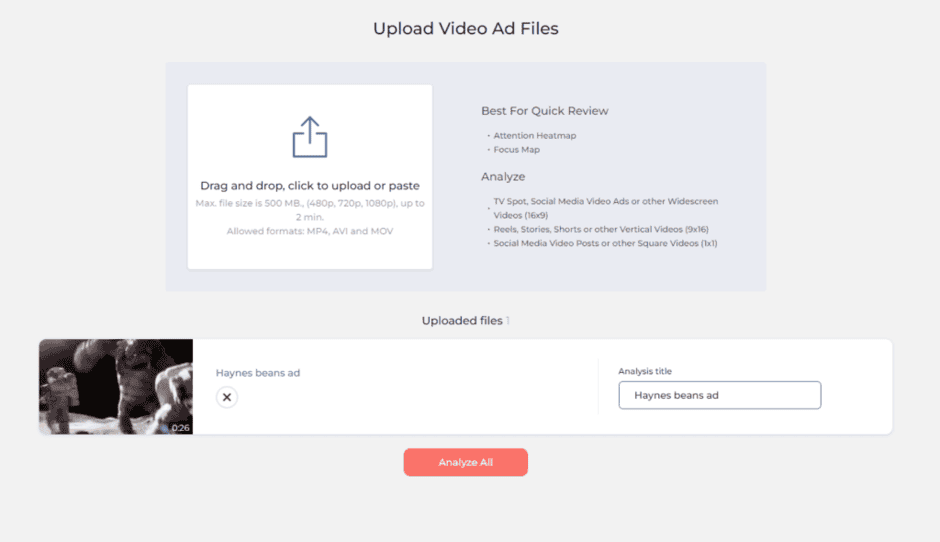
Task: Click the 0:26 duration on the thumbnail
Action: [x=180, y=427]
